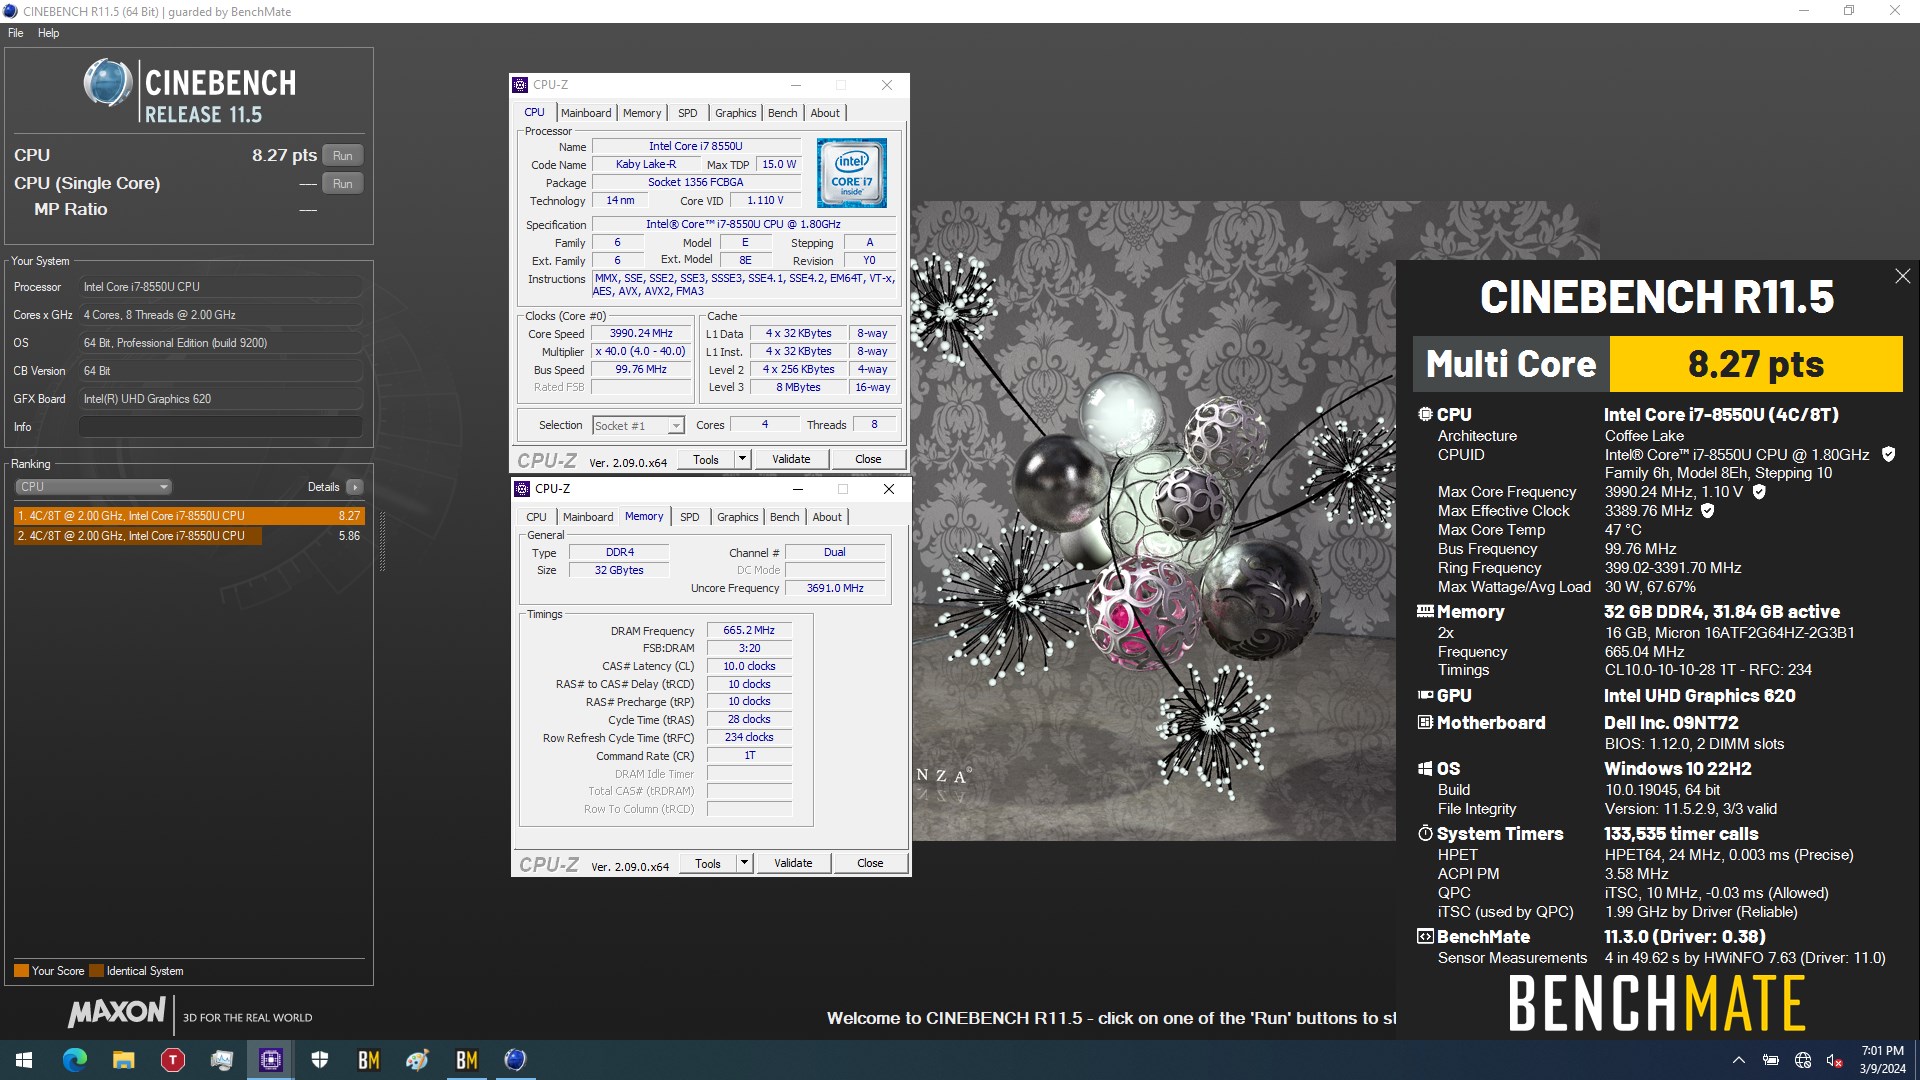The height and width of the screenshot is (1080, 1920).
Task: Open Graphics tab in upper CPU-Z
Action: pyautogui.click(x=736, y=113)
